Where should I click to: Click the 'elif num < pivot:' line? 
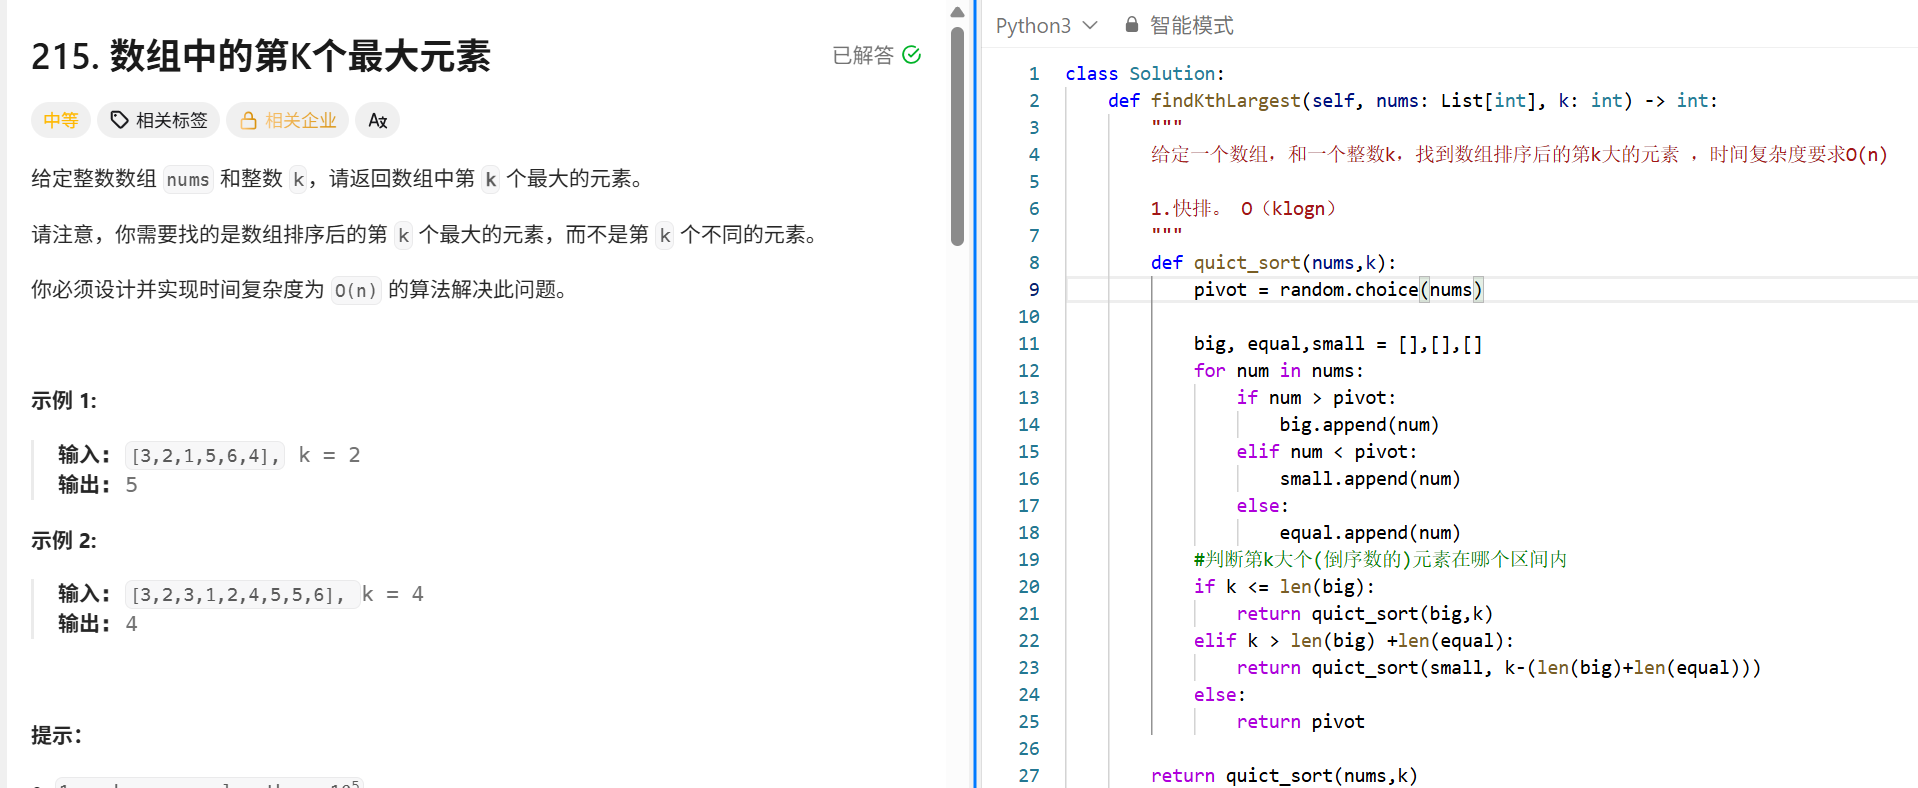pyautogui.click(x=1327, y=452)
